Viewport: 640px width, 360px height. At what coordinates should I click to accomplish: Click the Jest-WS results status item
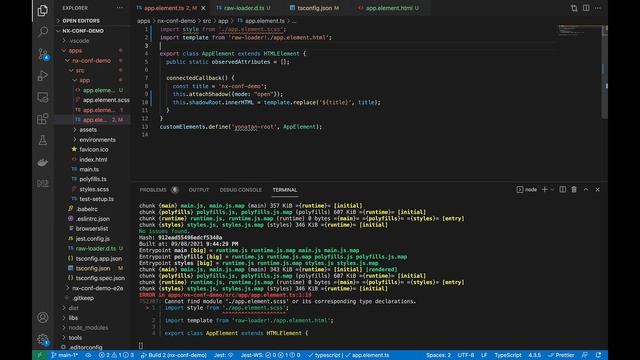pos(270,355)
